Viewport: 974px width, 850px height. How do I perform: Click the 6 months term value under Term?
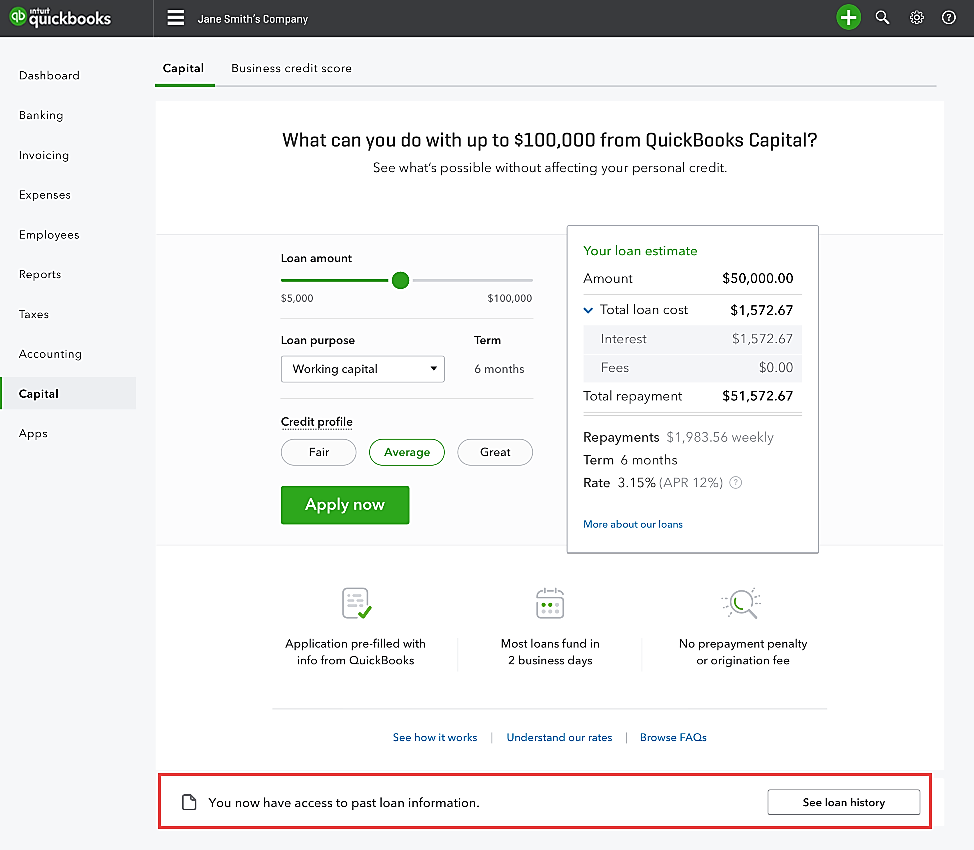(x=499, y=369)
